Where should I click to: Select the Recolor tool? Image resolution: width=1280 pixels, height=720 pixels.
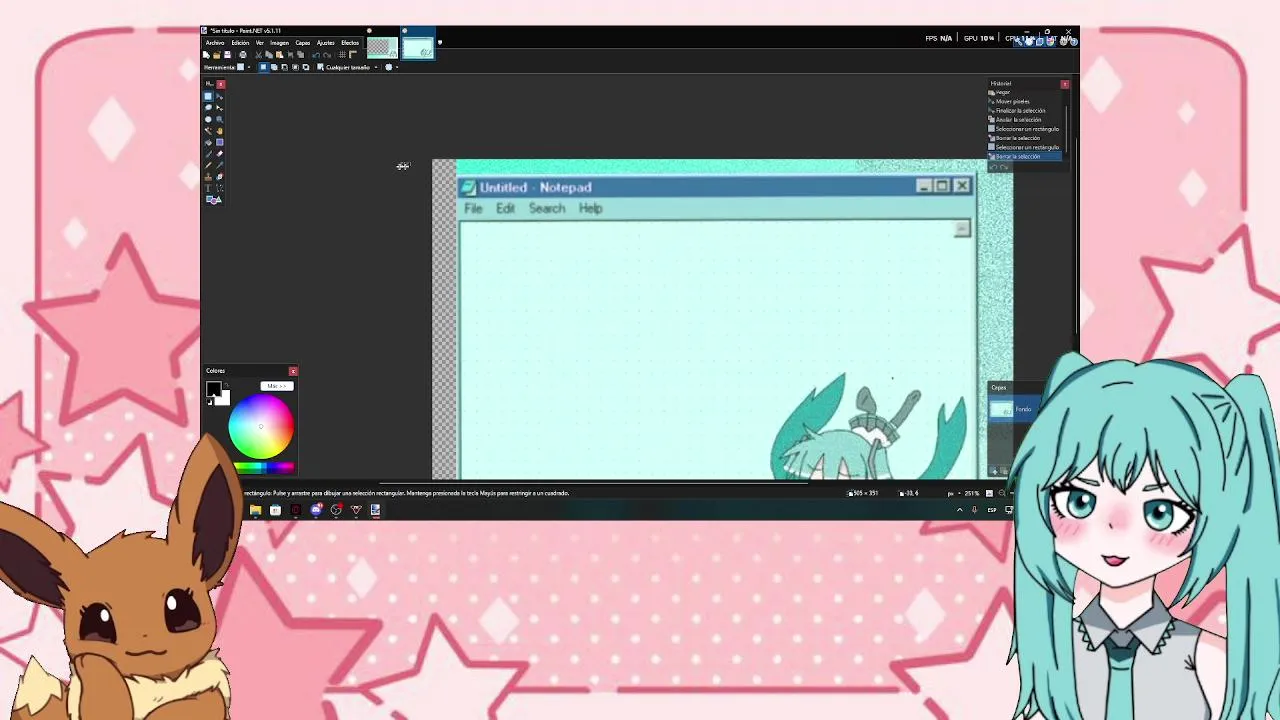coord(219,177)
